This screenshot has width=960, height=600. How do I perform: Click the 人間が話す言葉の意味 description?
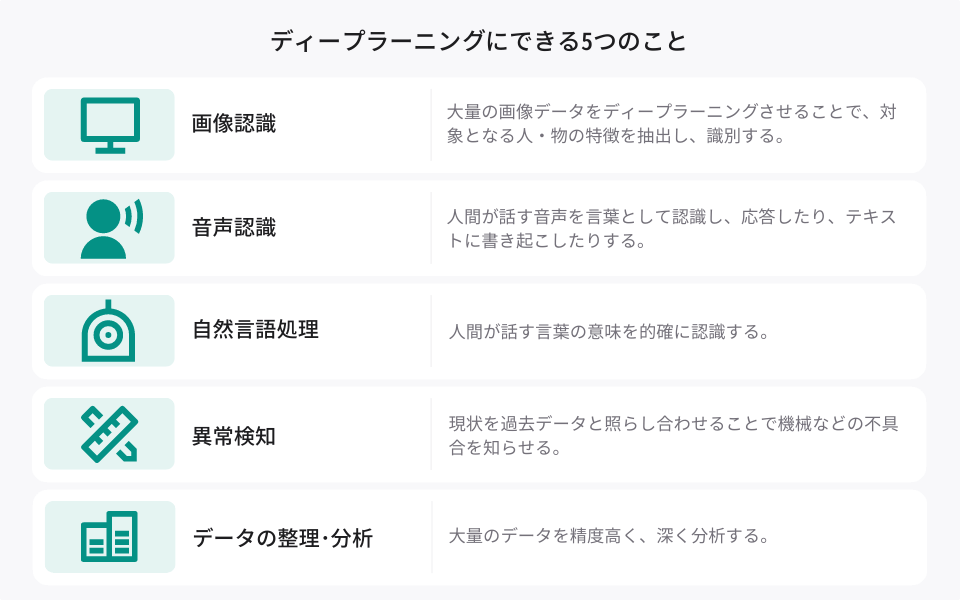pos(609,332)
